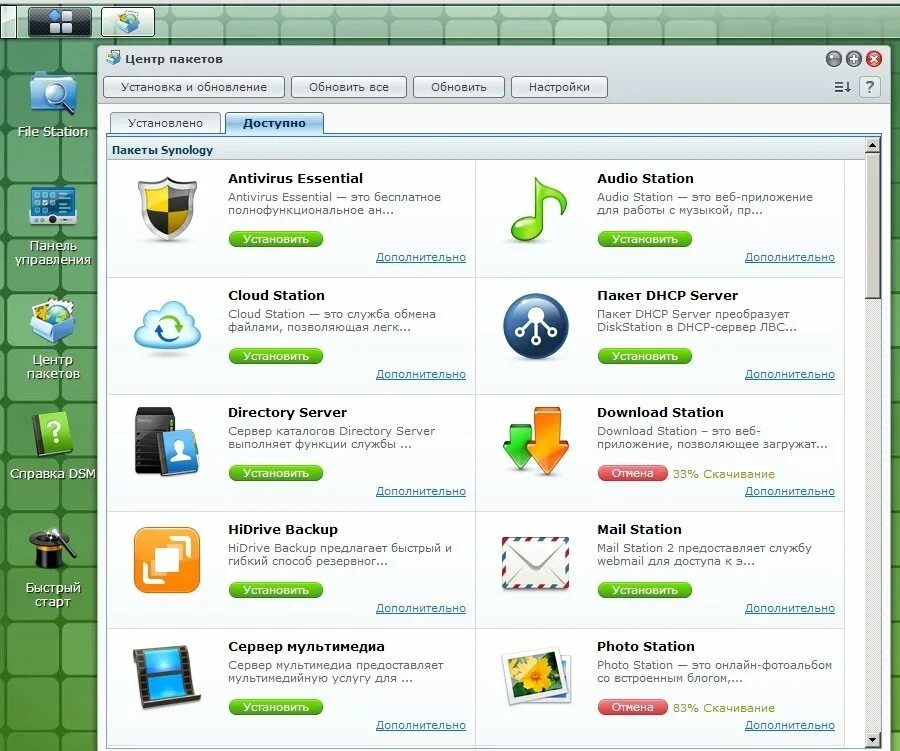Click the Download Station arrows icon
This screenshot has height=751, width=900.
(x=536, y=440)
